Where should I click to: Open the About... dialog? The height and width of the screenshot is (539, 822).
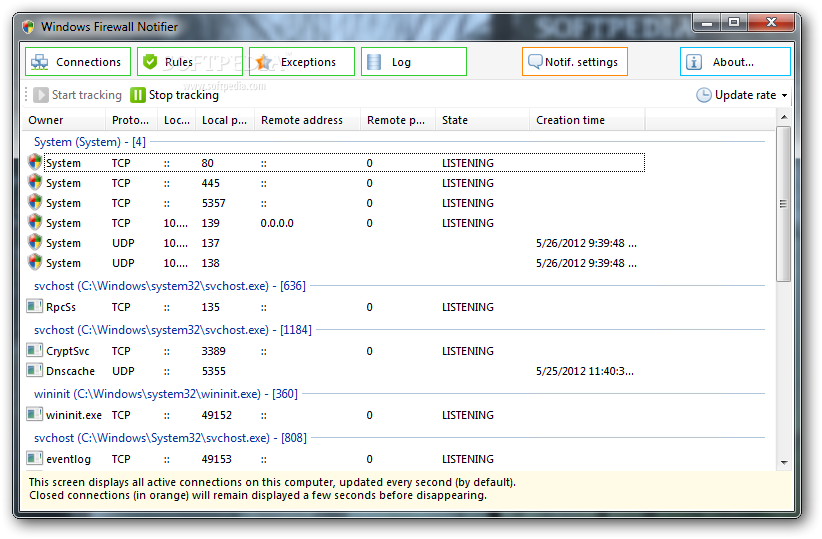pyautogui.click(x=735, y=62)
